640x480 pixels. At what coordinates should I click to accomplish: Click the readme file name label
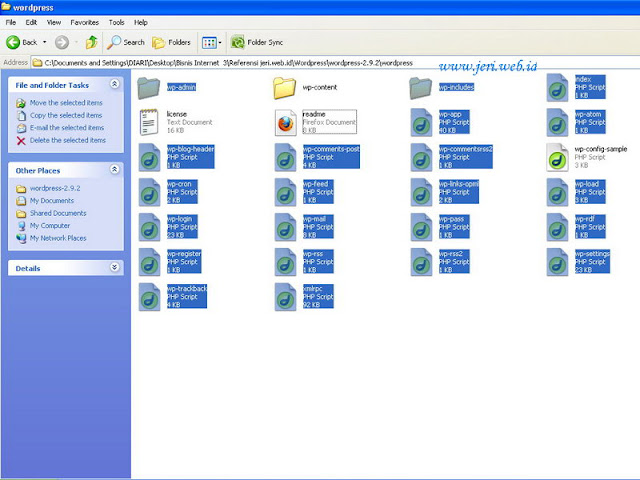coord(314,114)
